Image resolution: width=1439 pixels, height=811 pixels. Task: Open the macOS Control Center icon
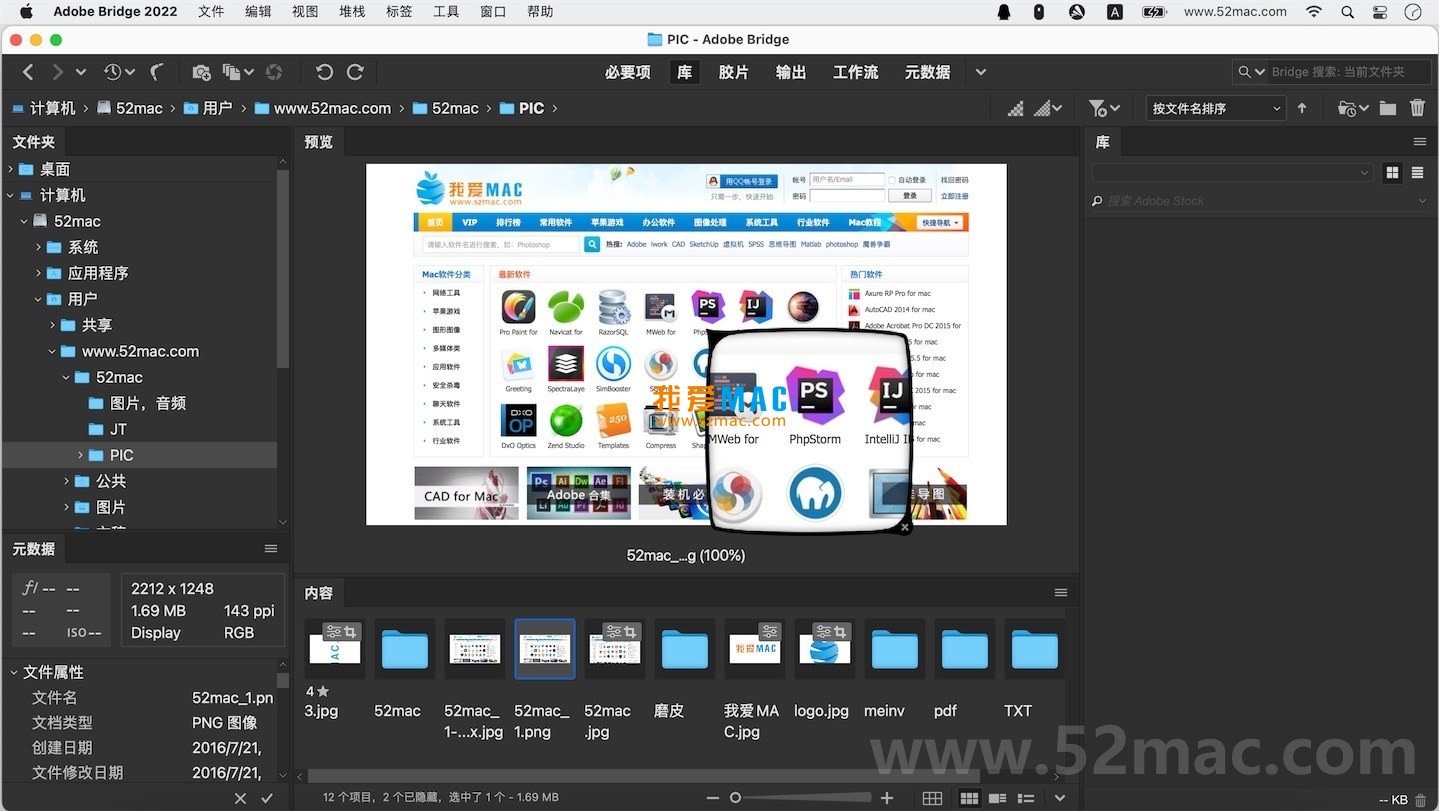click(1380, 12)
